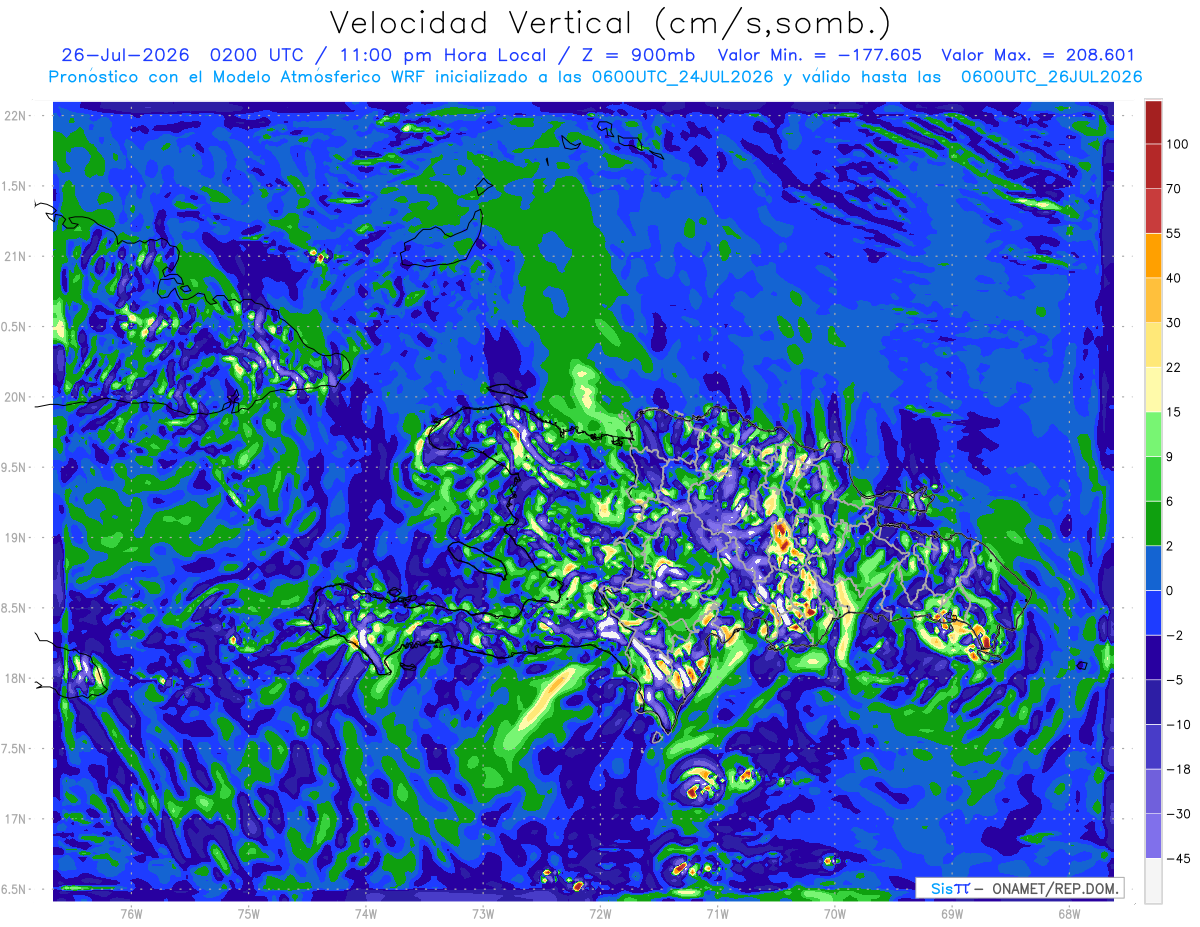
Task: Click the longitude label "68W"
Action: pyautogui.click(x=1069, y=913)
